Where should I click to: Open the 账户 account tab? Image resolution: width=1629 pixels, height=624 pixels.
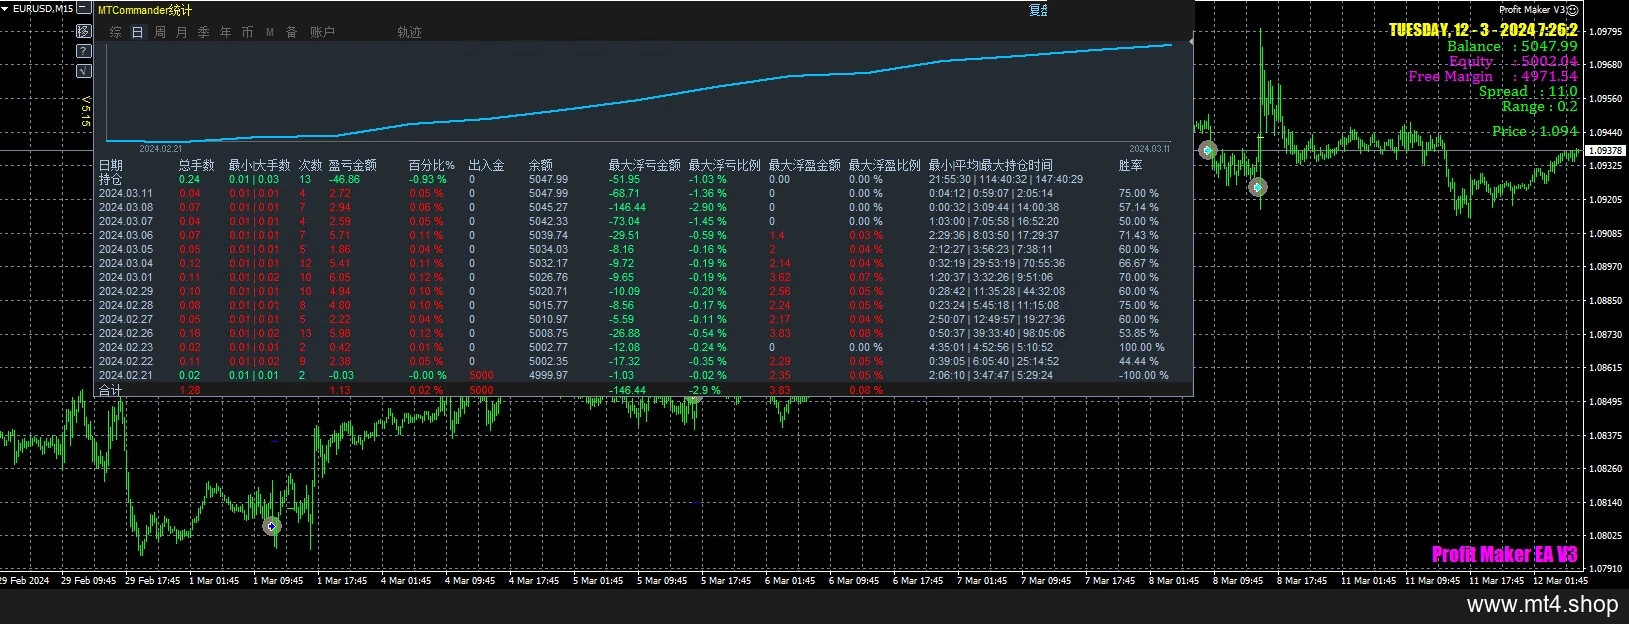click(x=322, y=32)
